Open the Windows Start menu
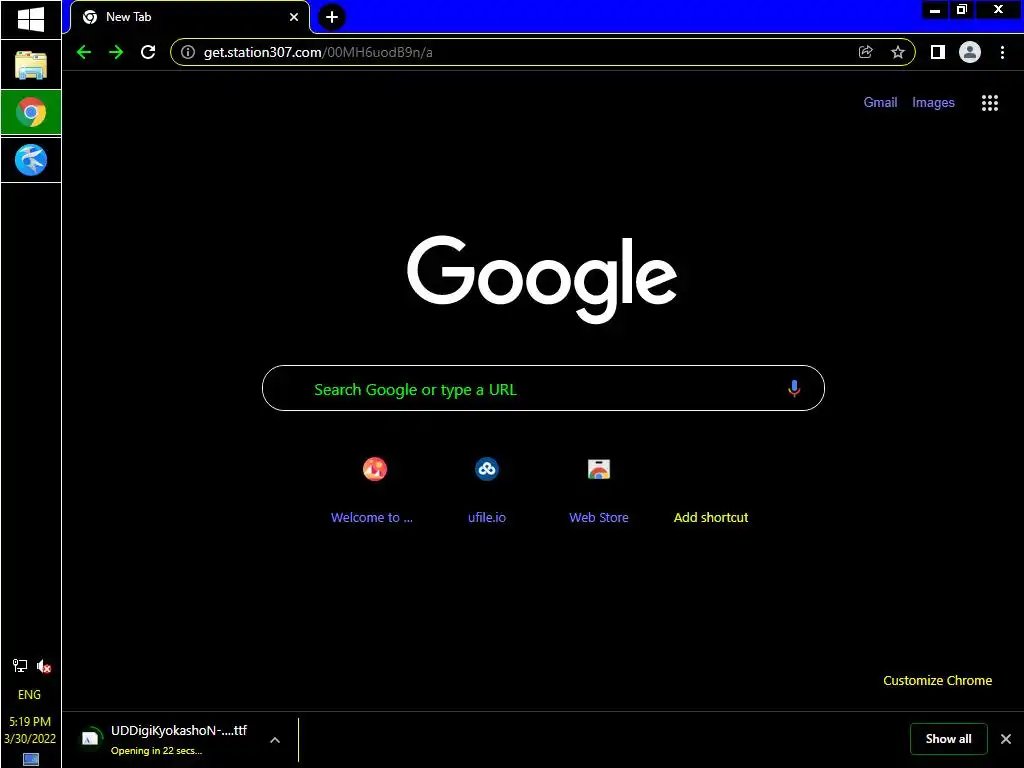The image size is (1024, 768). [31, 19]
